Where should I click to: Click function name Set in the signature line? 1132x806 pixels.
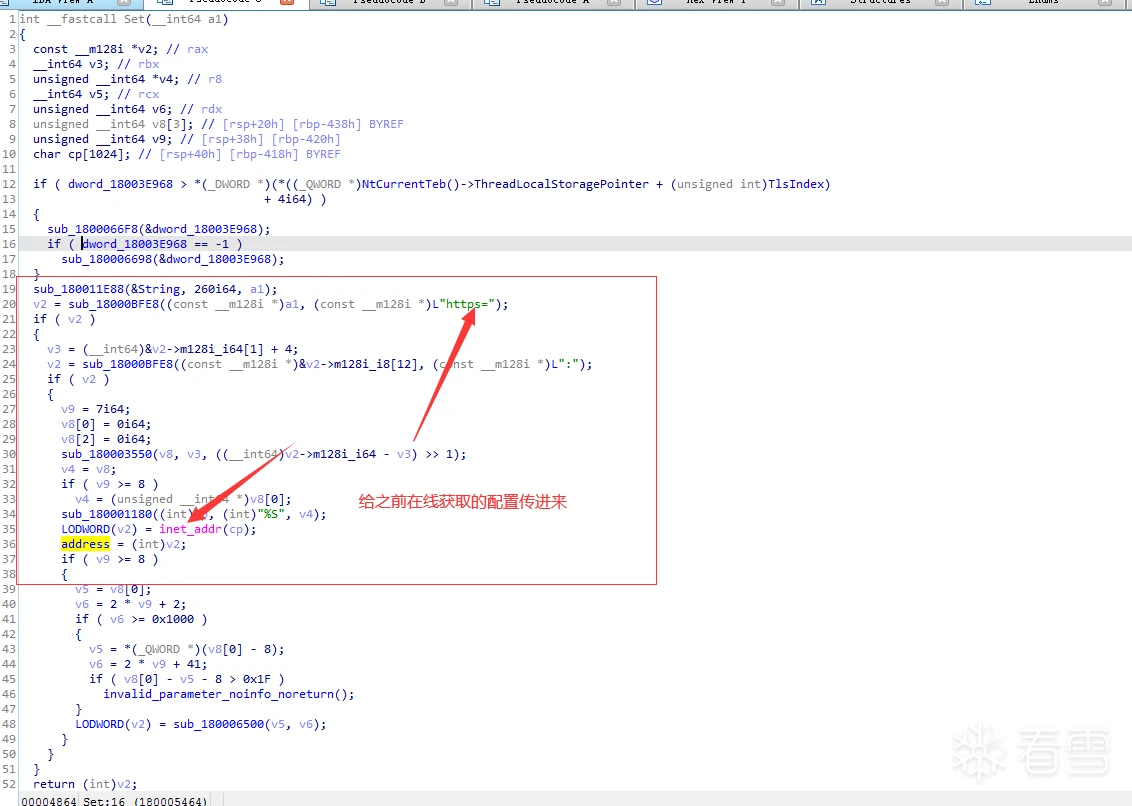tap(134, 19)
